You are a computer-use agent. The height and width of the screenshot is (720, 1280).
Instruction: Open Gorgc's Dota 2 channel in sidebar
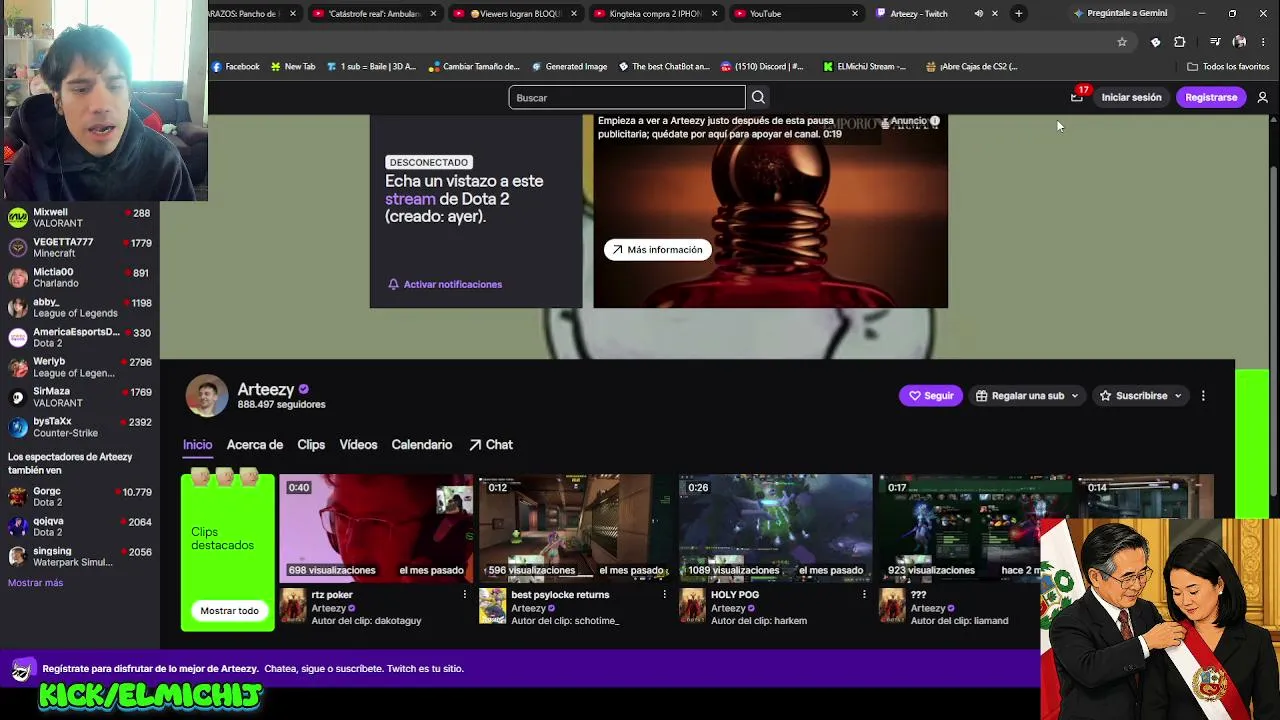point(80,497)
